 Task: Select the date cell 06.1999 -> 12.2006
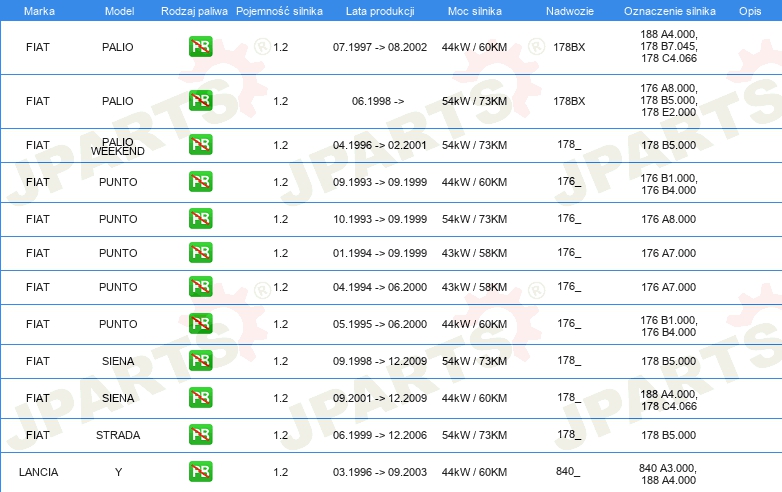(380, 435)
